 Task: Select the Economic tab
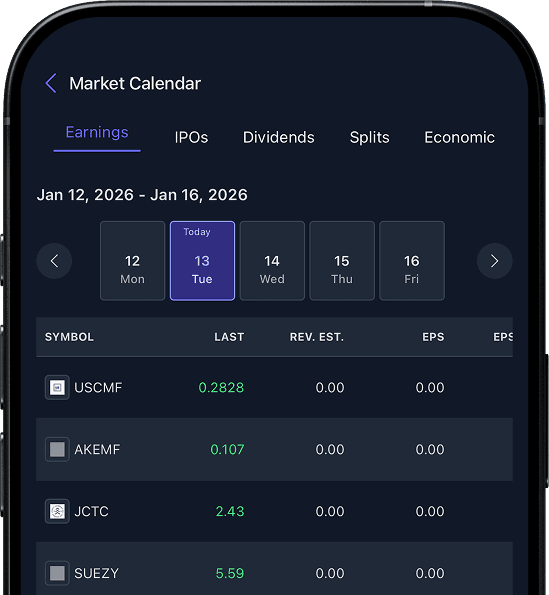459,137
